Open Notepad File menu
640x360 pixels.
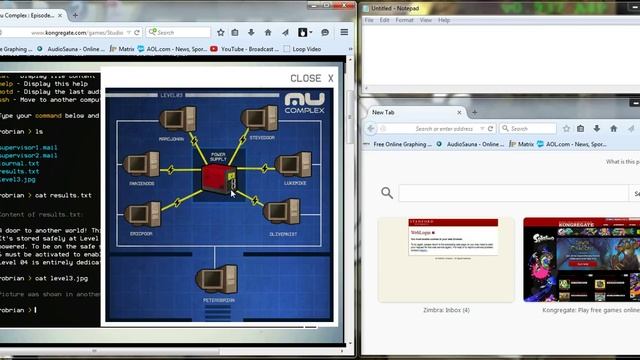(369, 20)
